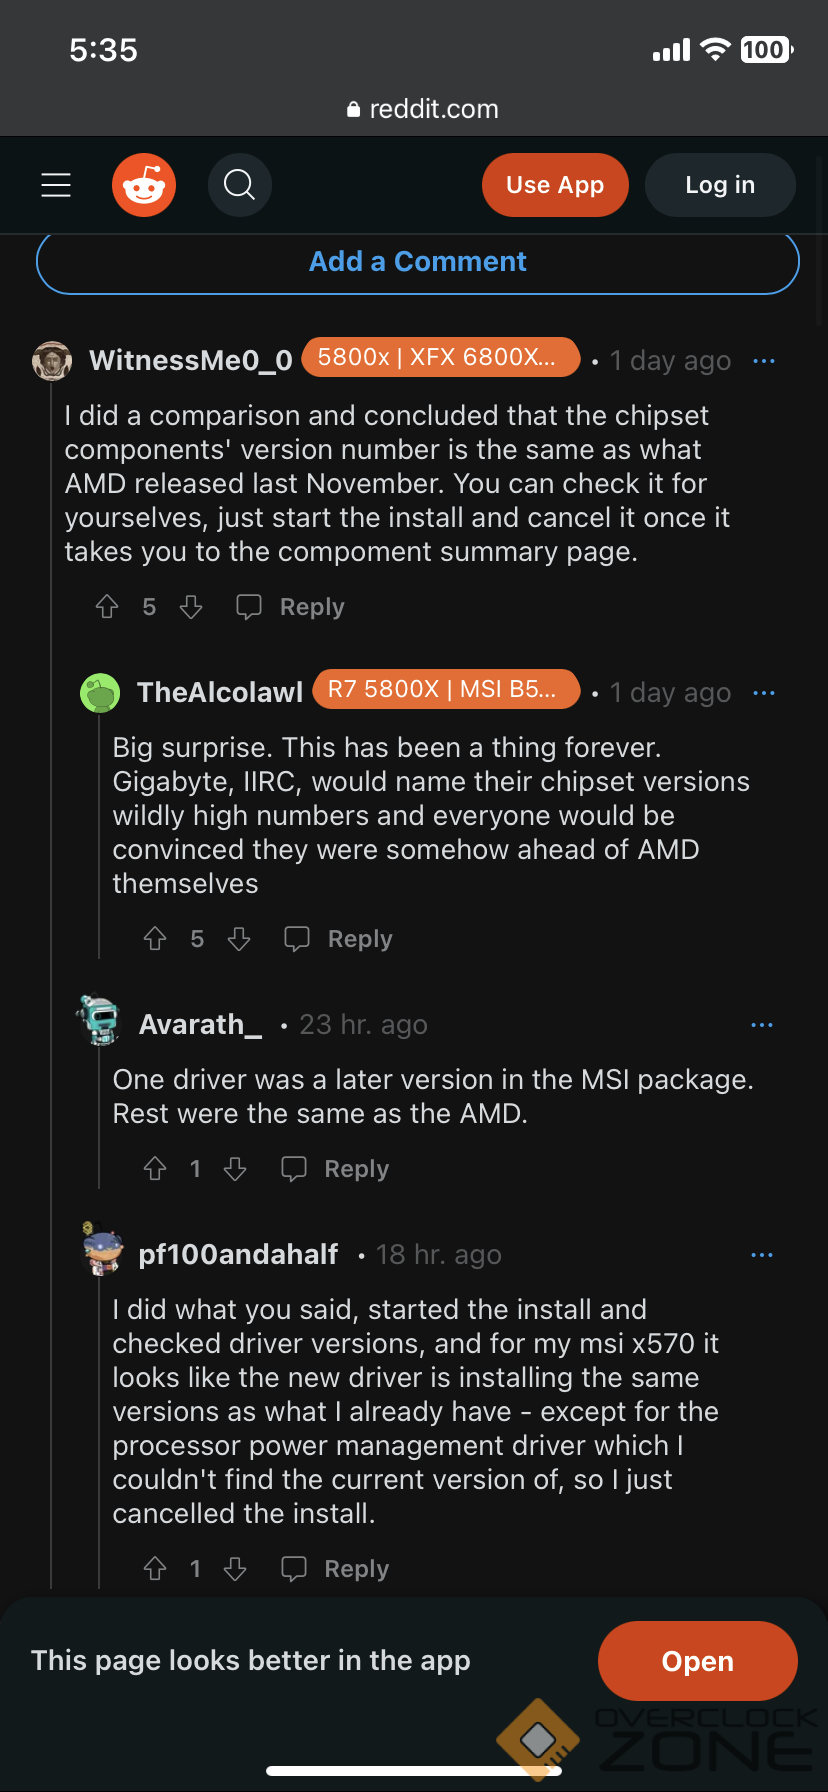Reply to TheAlcolawl's comment
The height and width of the screenshot is (1792, 828).
(340, 939)
